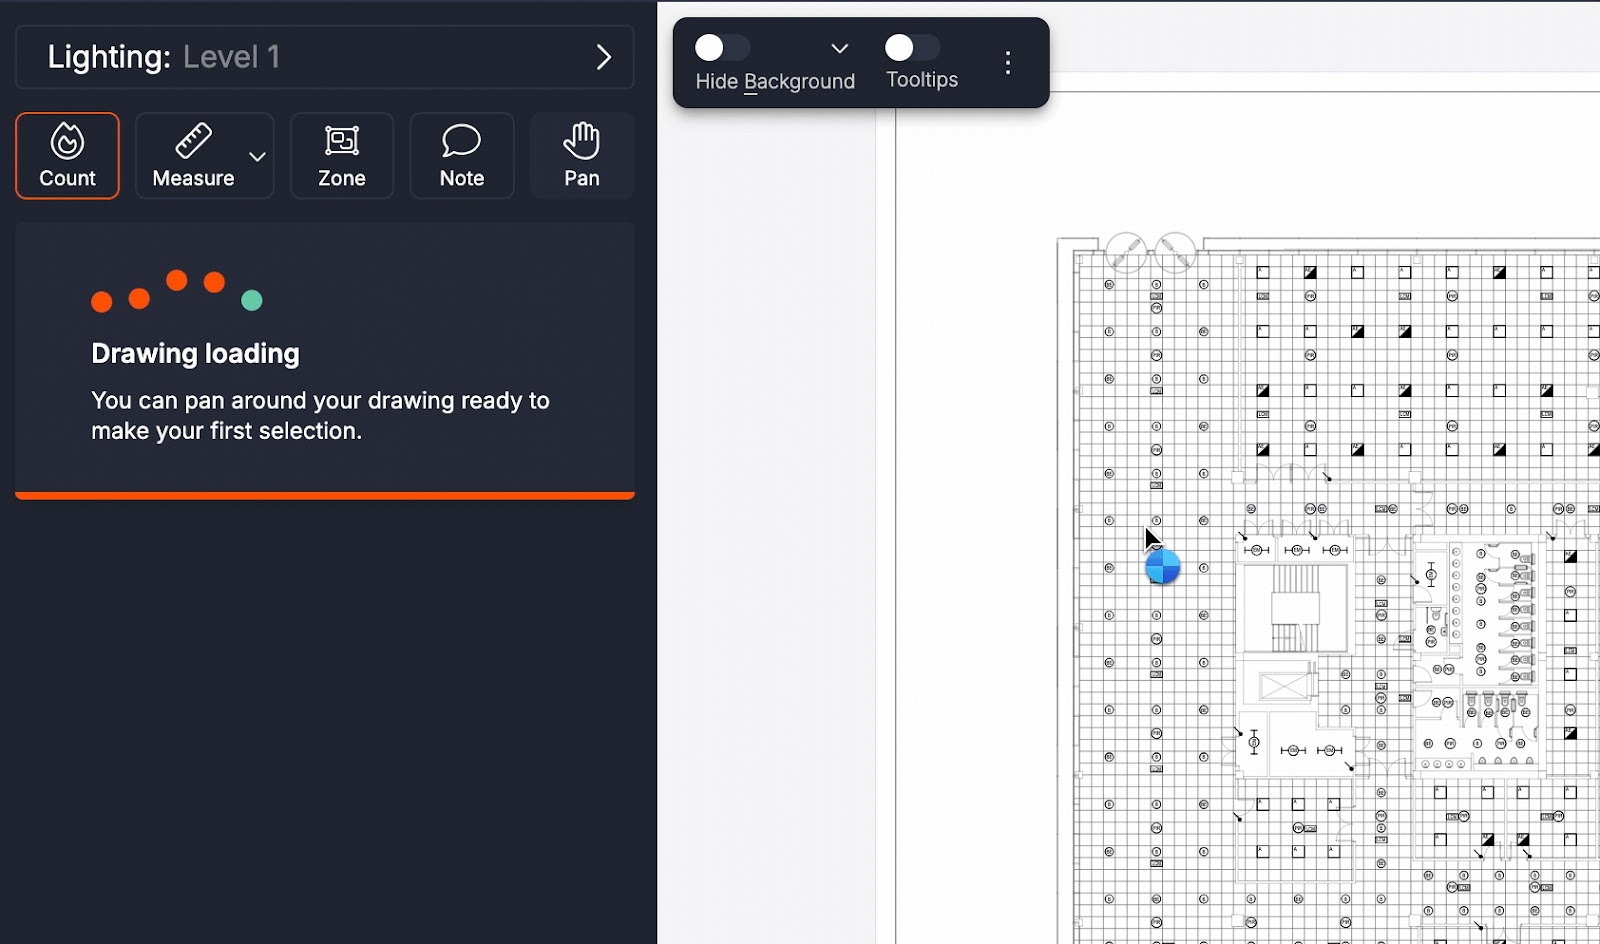The image size is (1600, 944).
Task: Select the Zone tool
Action: coord(342,156)
